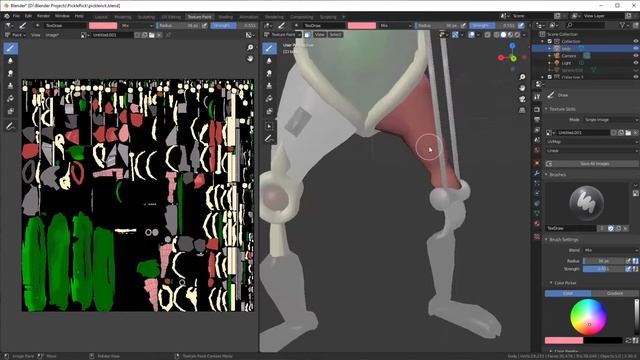Select the Draw brush tool in image editor
The width and height of the screenshot is (640, 360).
point(10,49)
